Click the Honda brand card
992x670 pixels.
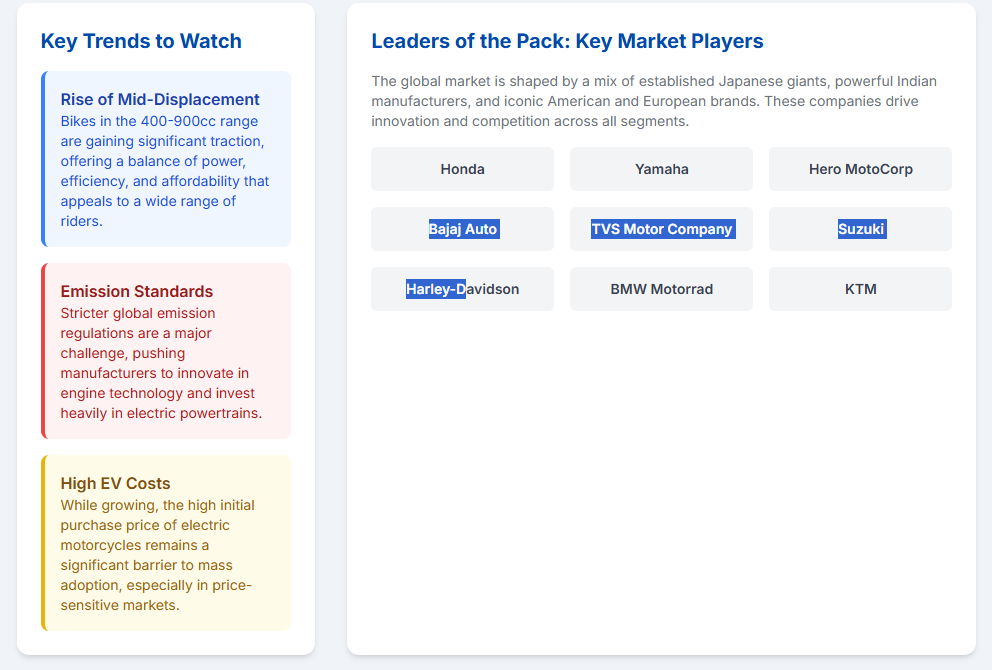462,169
